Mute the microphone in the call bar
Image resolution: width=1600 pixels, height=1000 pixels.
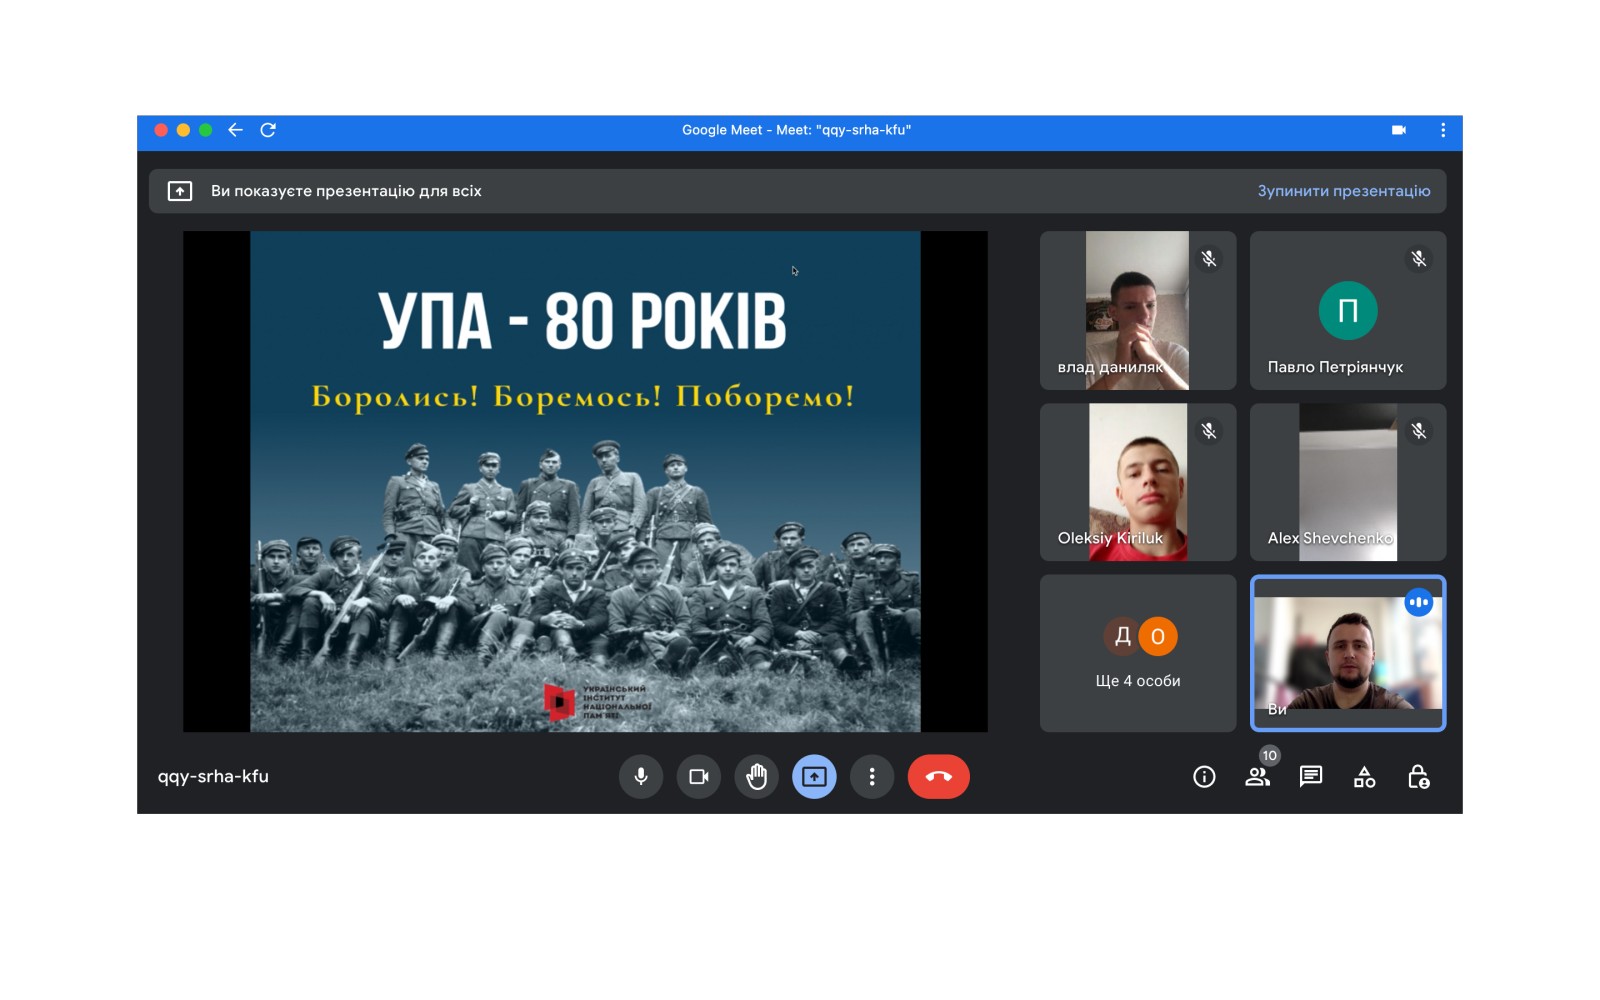click(x=641, y=777)
